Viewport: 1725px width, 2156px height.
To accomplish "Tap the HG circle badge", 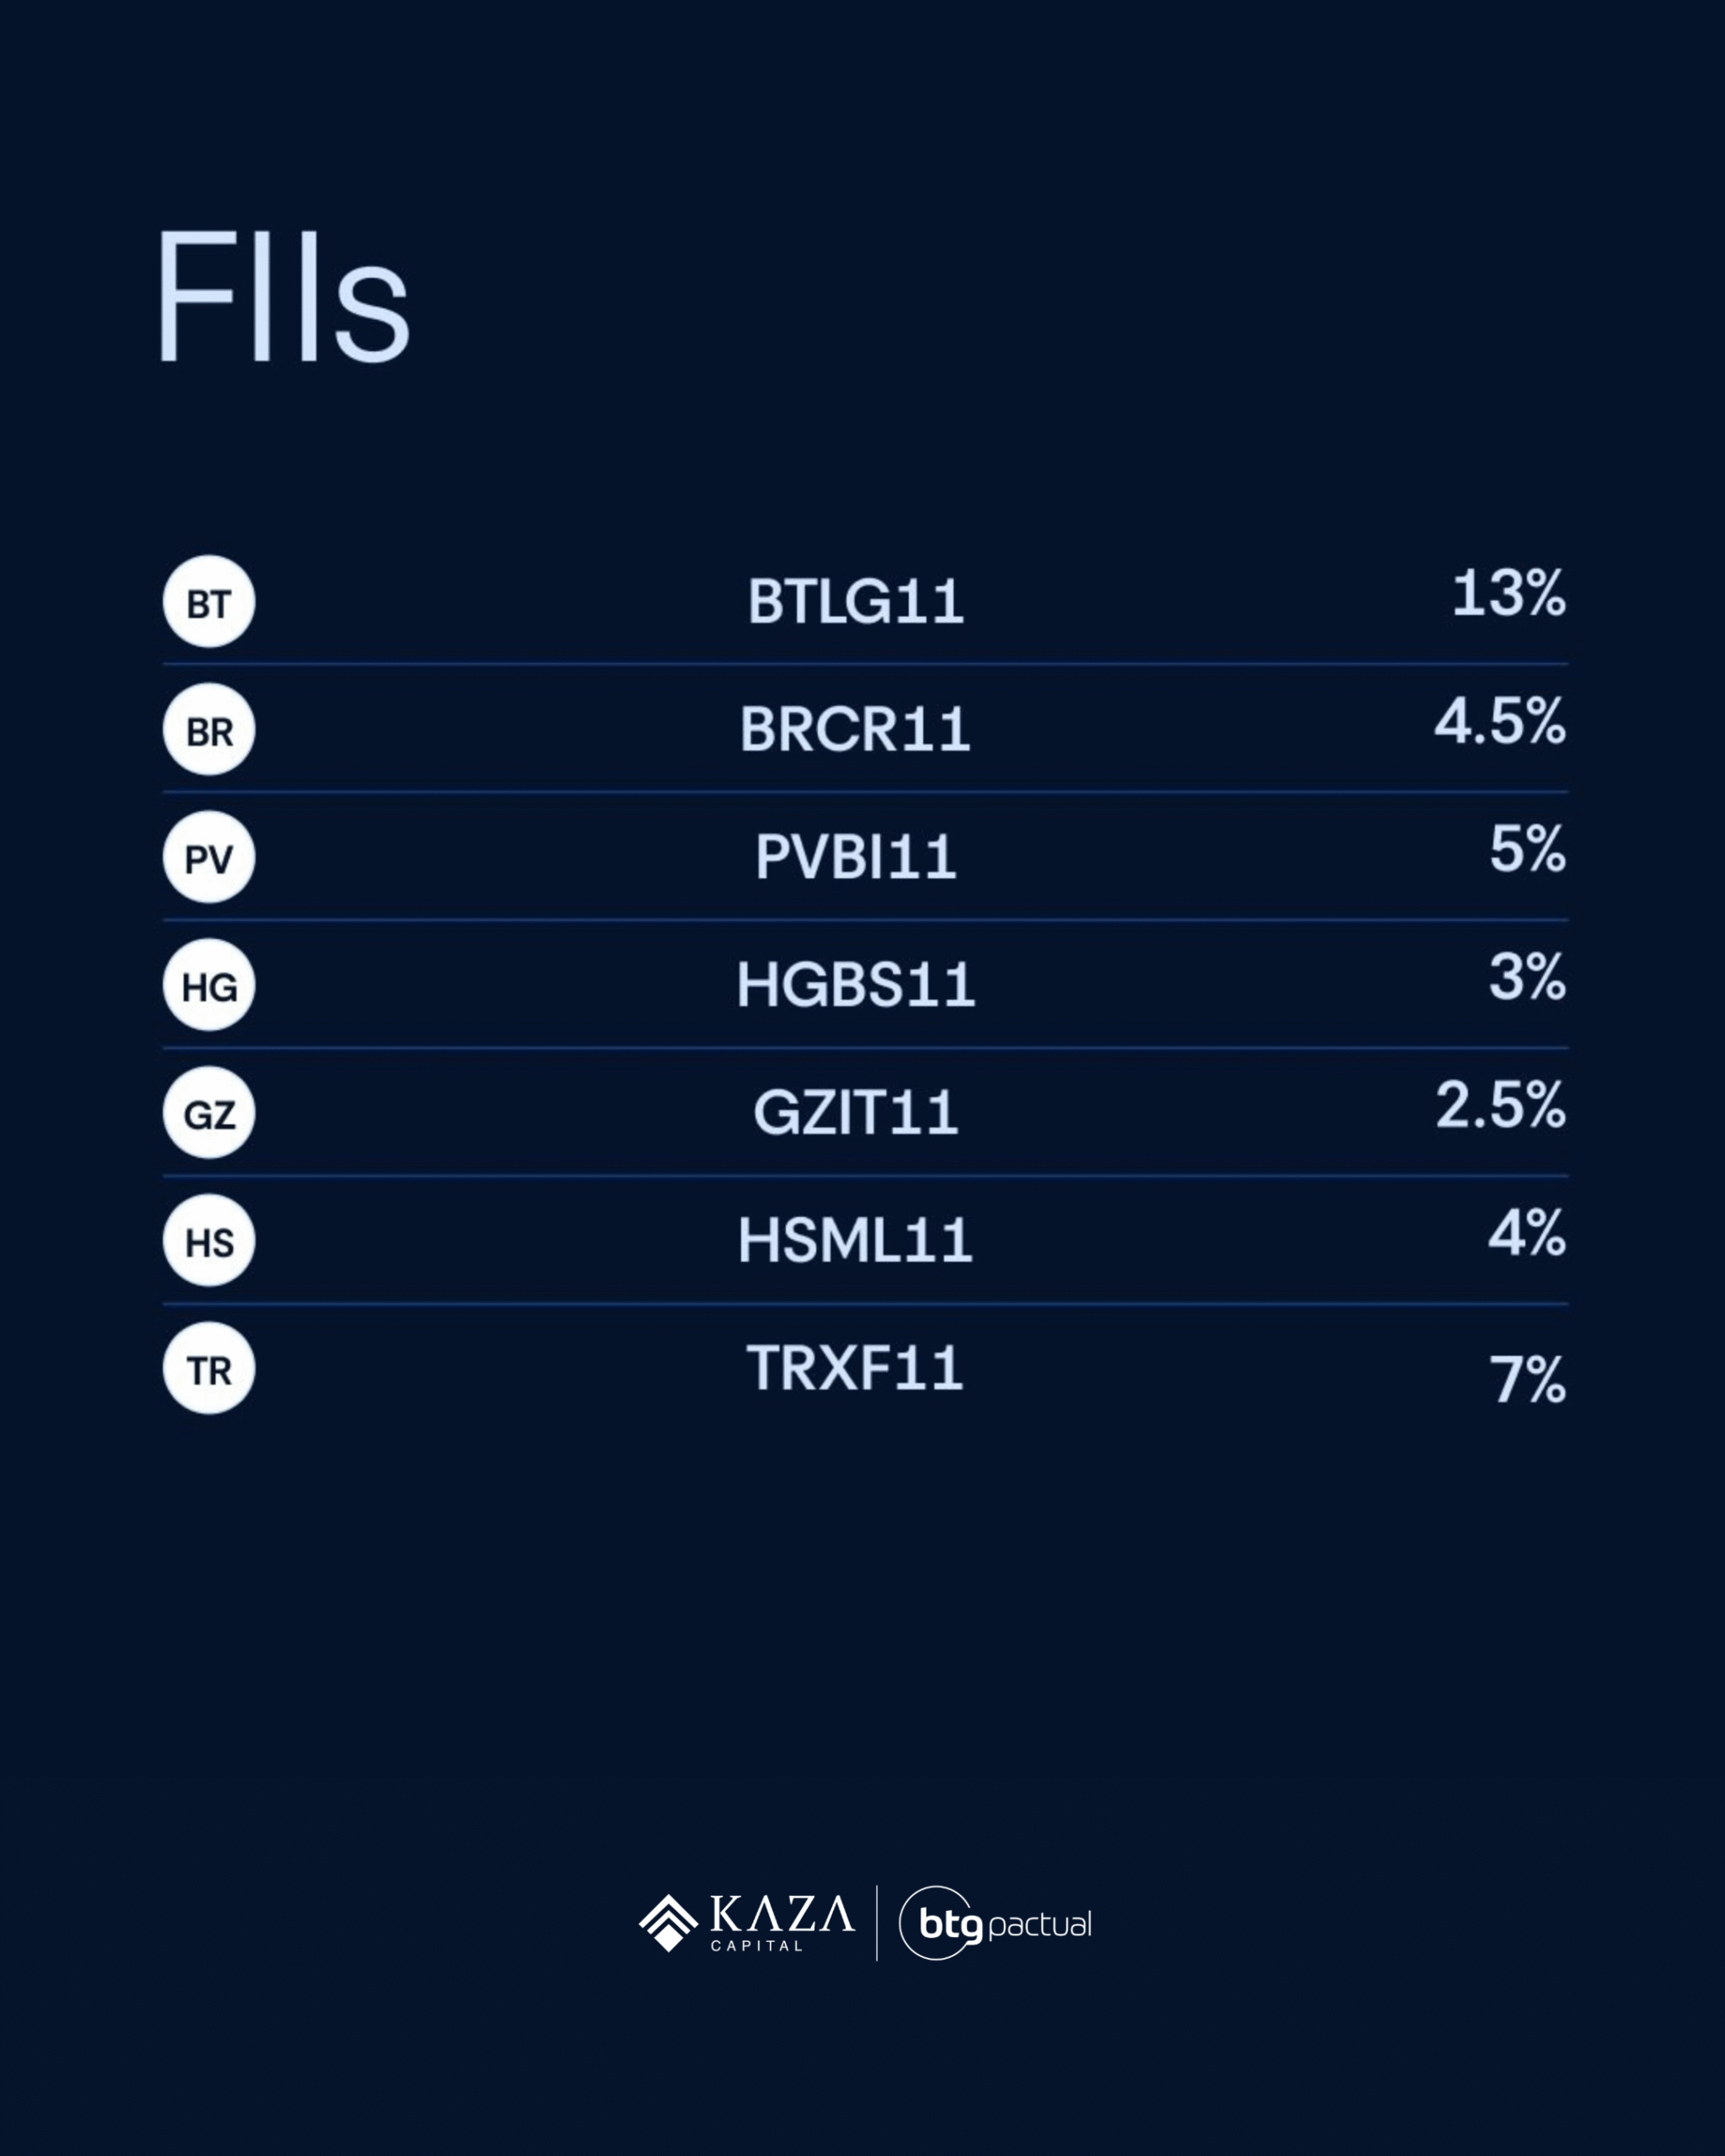I will coord(209,985).
